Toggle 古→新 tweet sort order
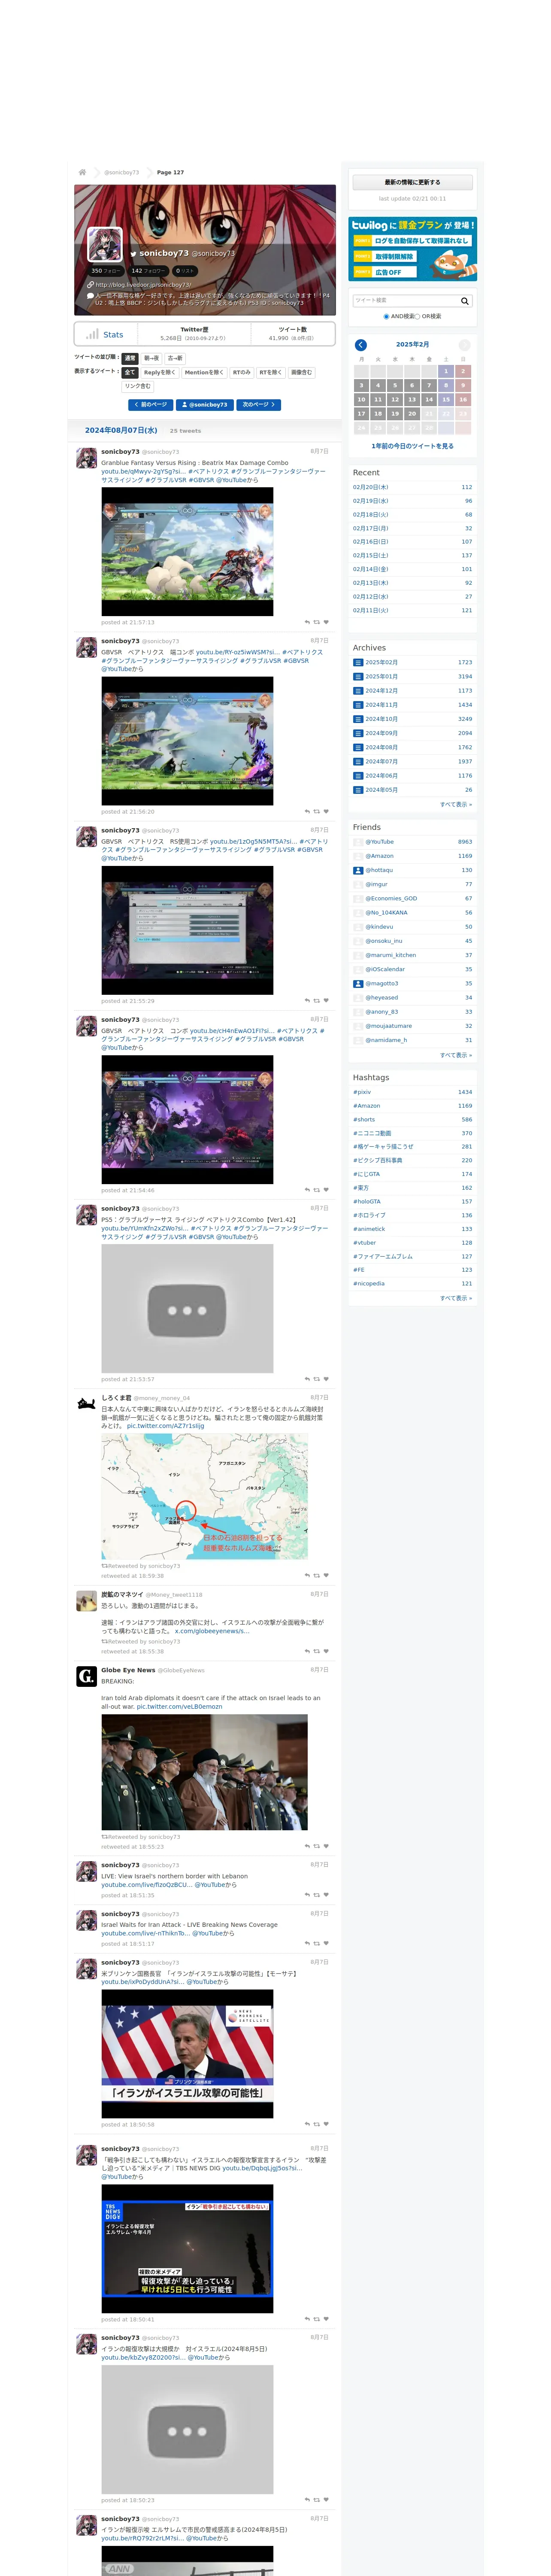The image size is (551, 2576). click(x=175, y=358)
